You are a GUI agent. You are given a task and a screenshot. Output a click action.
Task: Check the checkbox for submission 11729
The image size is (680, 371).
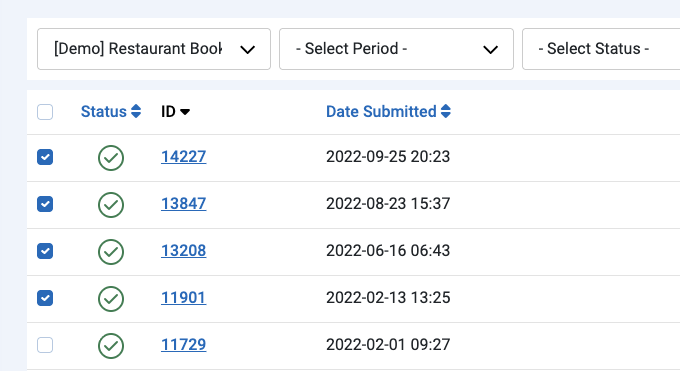[45, 345]
